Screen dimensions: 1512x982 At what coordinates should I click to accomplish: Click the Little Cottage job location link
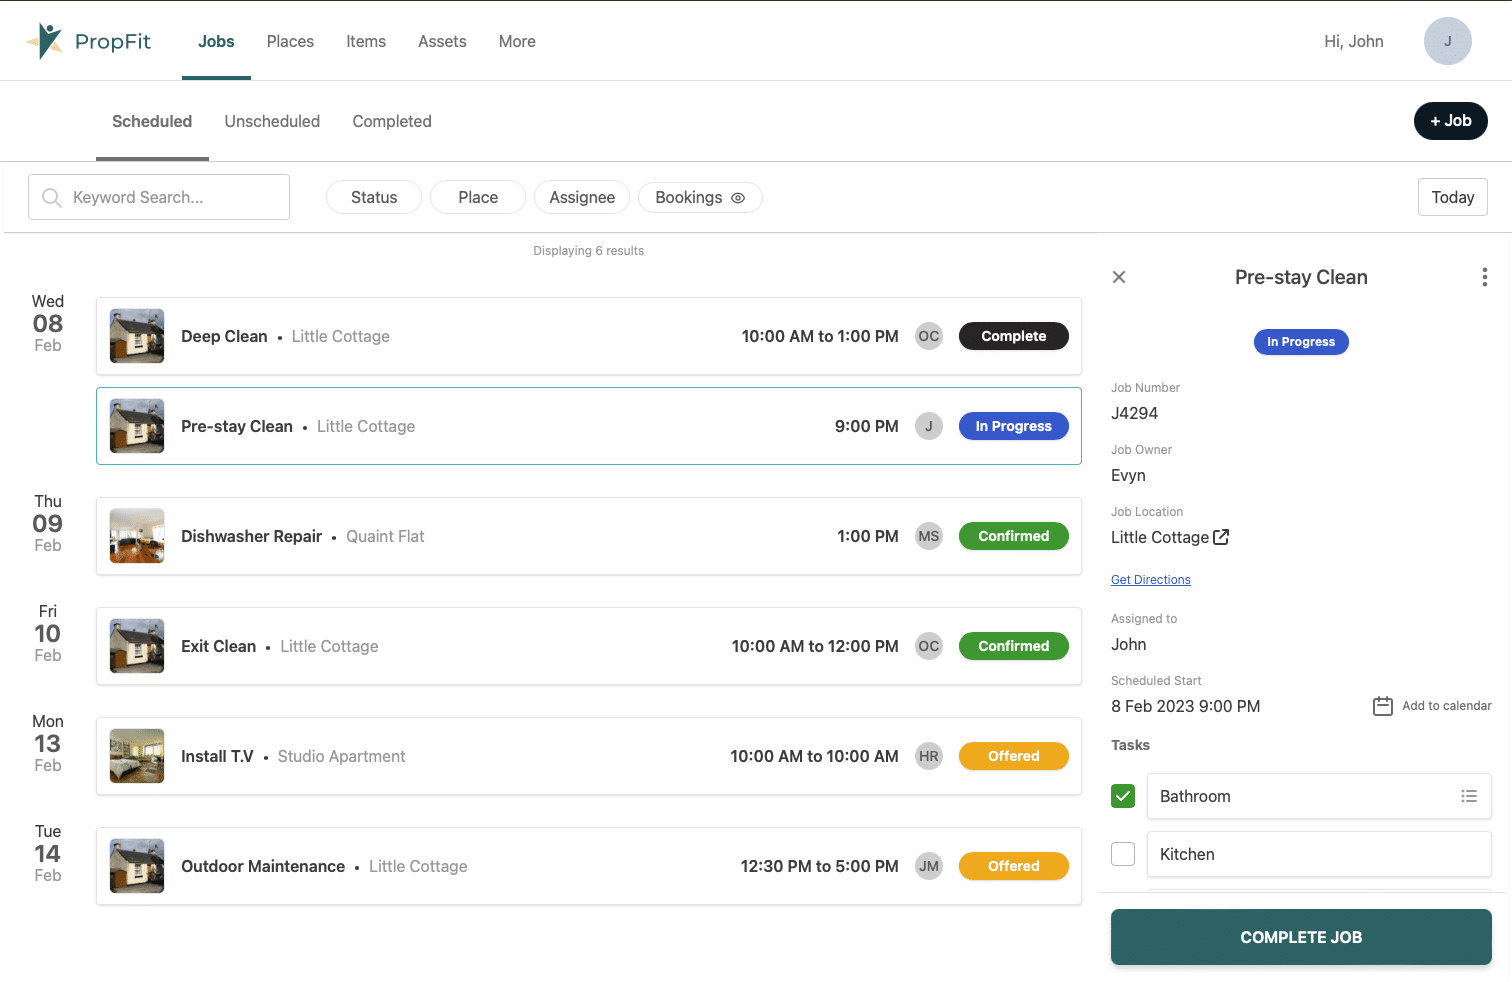(x=1160, y=537)
